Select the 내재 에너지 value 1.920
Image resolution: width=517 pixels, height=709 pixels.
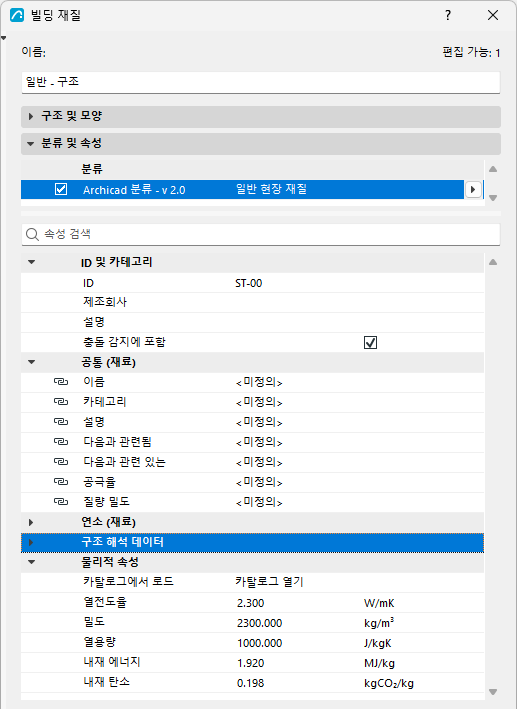coord(251,663)
